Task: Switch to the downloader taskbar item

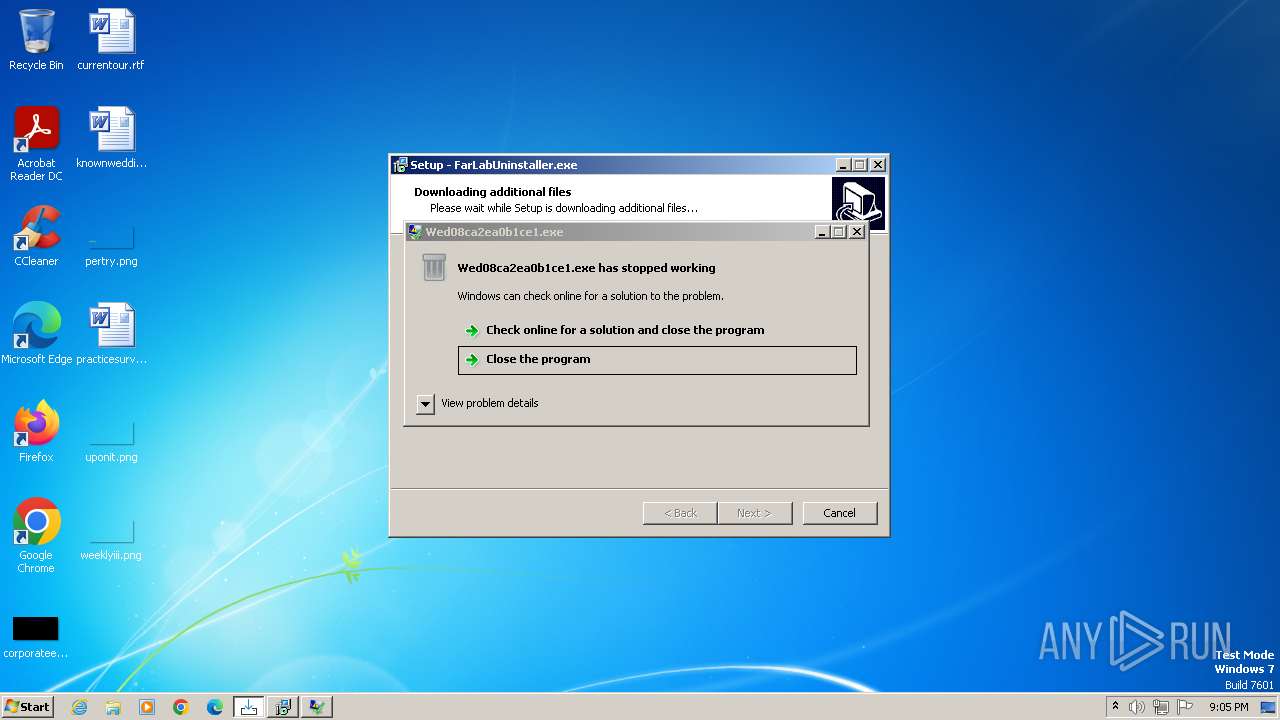Action: click(249, 707)
